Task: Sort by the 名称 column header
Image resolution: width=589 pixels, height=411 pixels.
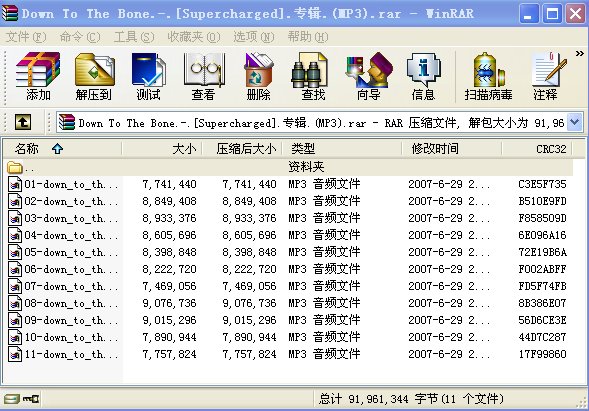Action: (62, 149)
